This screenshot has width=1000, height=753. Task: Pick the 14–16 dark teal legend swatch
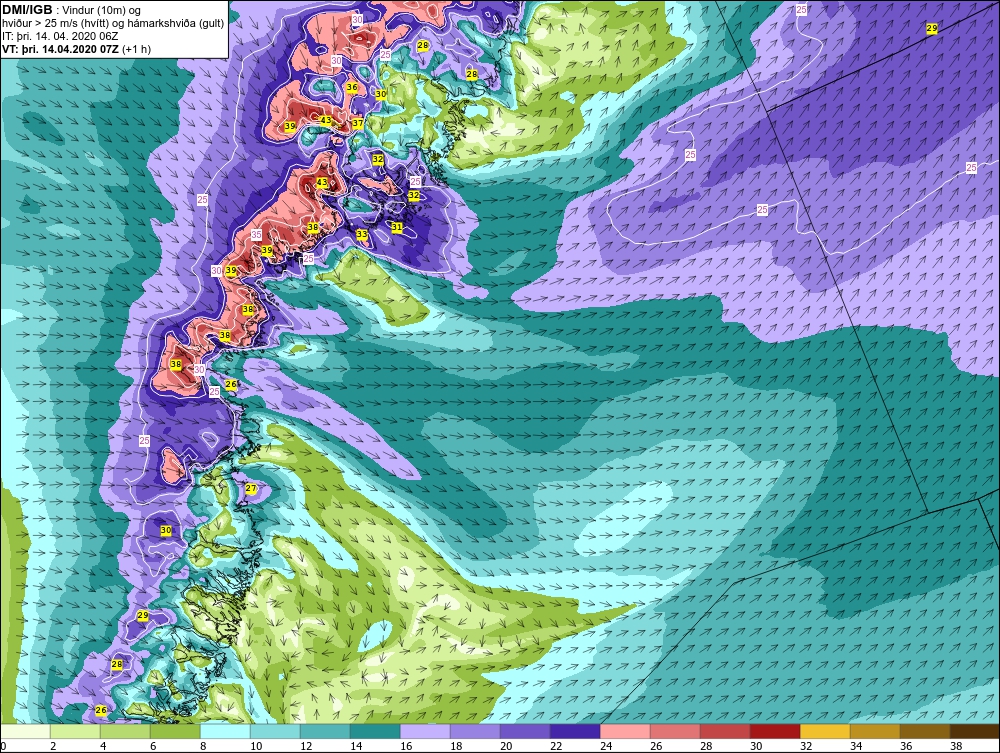pyautogui.click(x=375, y=731)
